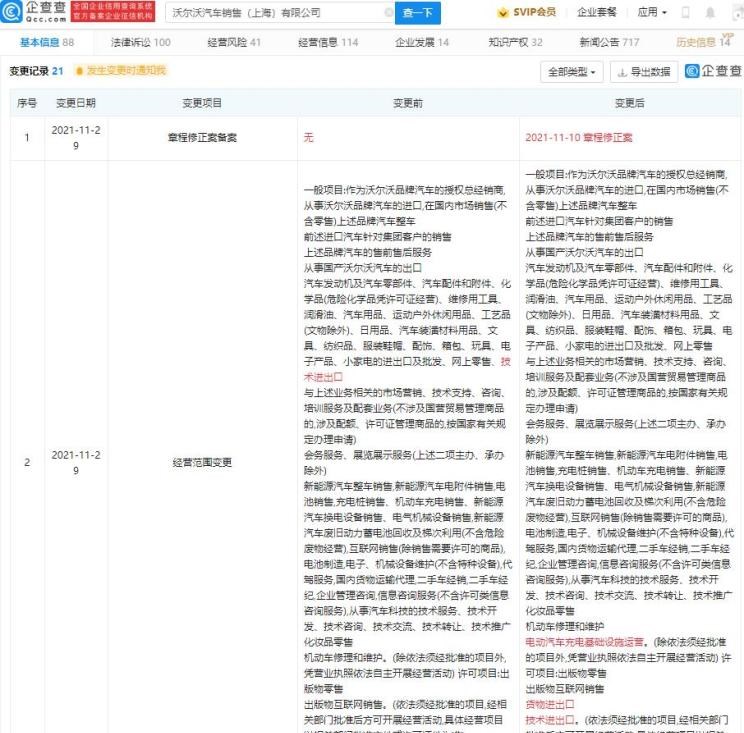Switch to the 经营信息 114 tab
744x733 pixels.
point(328,42)
